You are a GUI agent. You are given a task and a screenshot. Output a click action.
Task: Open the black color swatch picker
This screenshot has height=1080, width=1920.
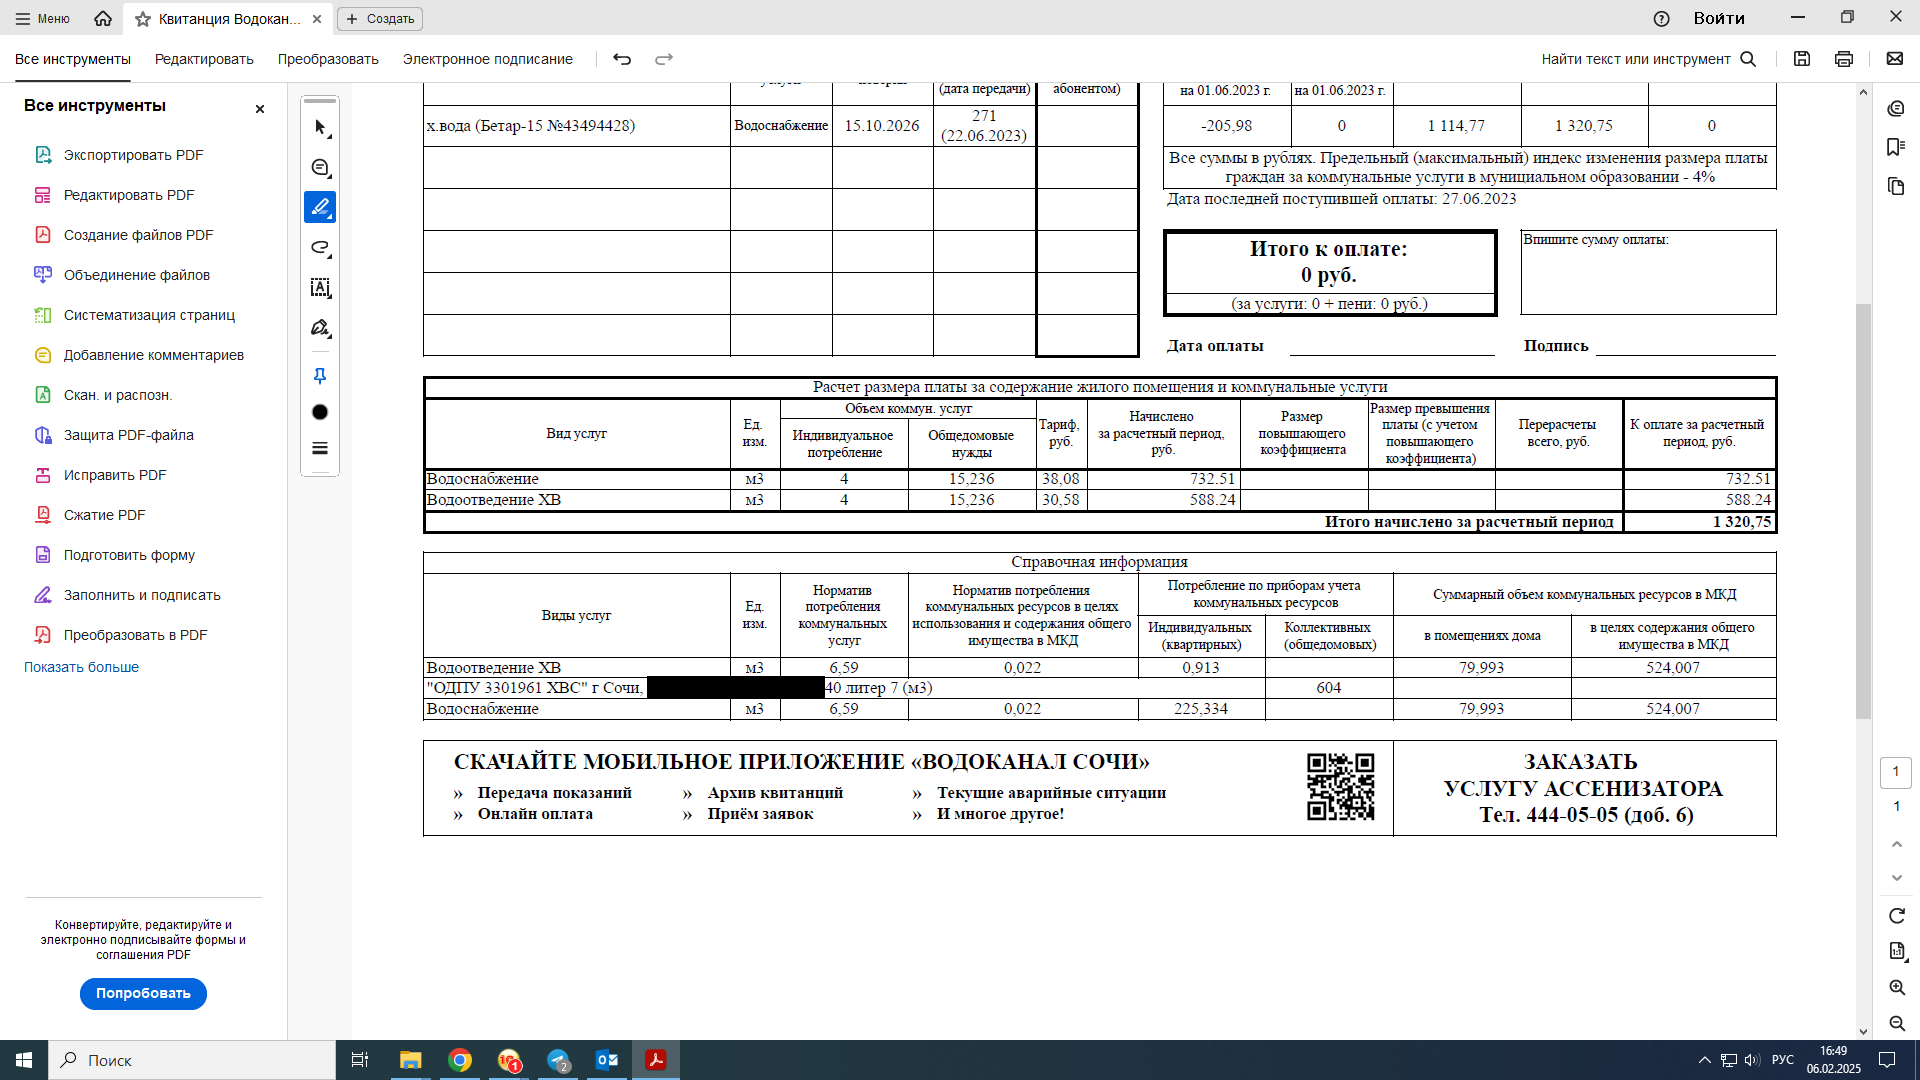[x=320, y=412]
